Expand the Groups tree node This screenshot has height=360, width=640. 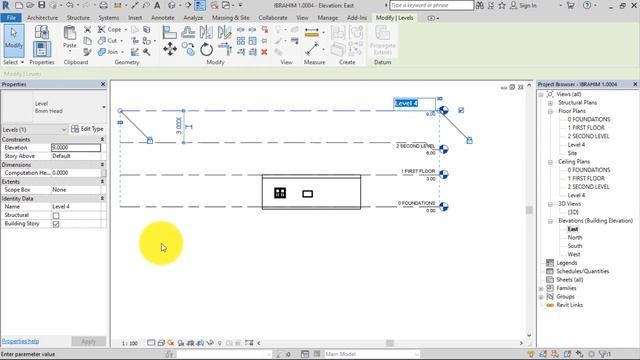point(541,297)
